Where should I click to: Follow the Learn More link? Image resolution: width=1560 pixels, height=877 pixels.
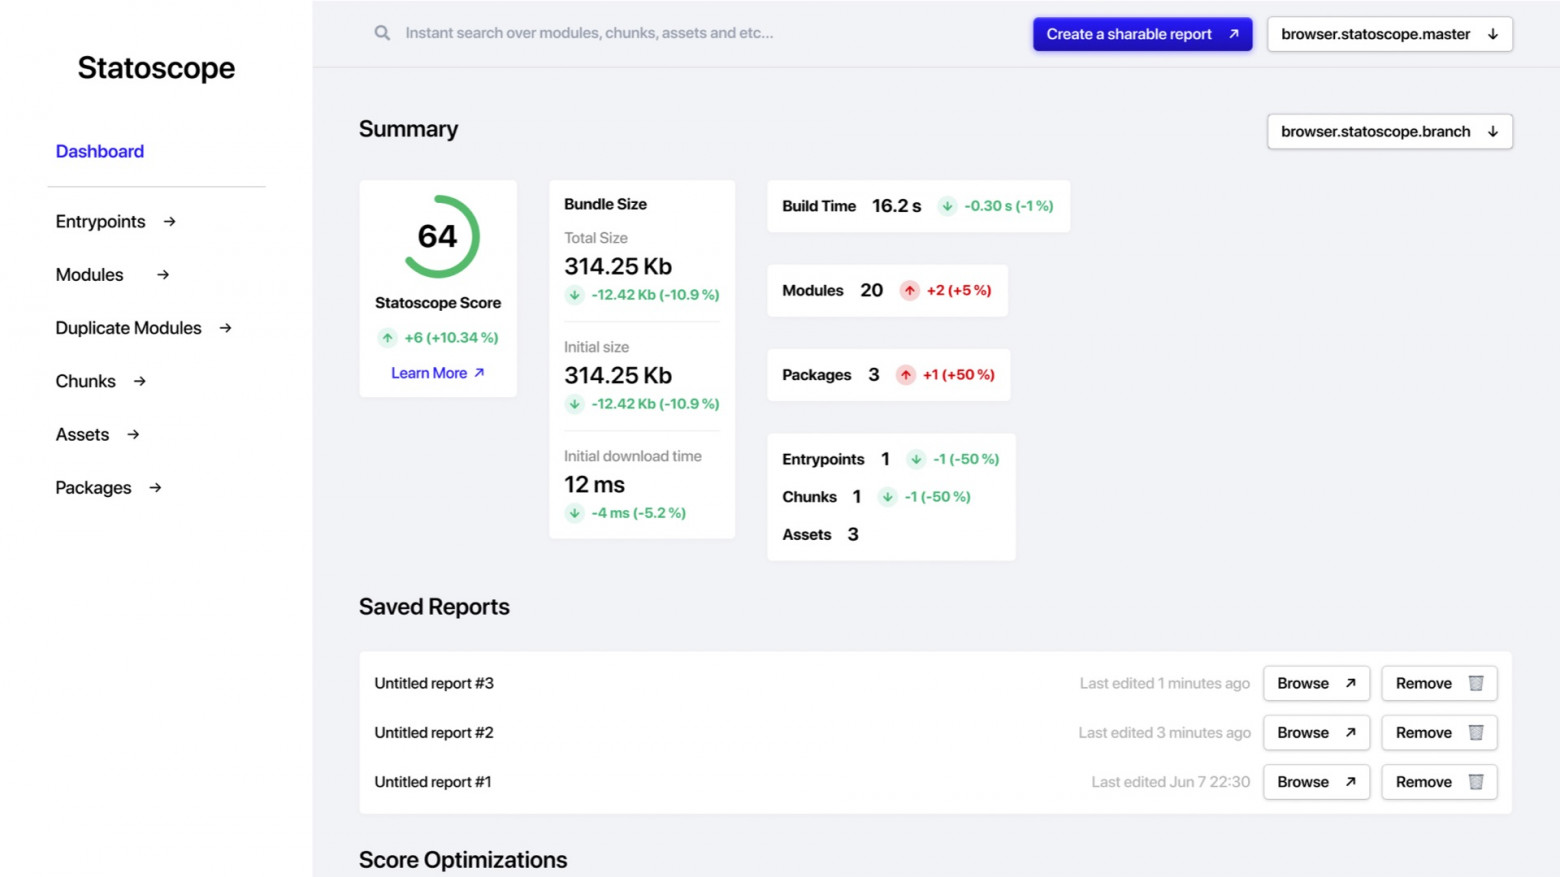(x=437, y=373)
